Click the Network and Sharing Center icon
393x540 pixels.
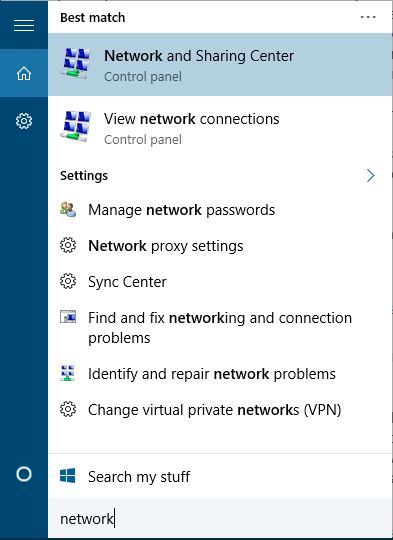(76, 64)
